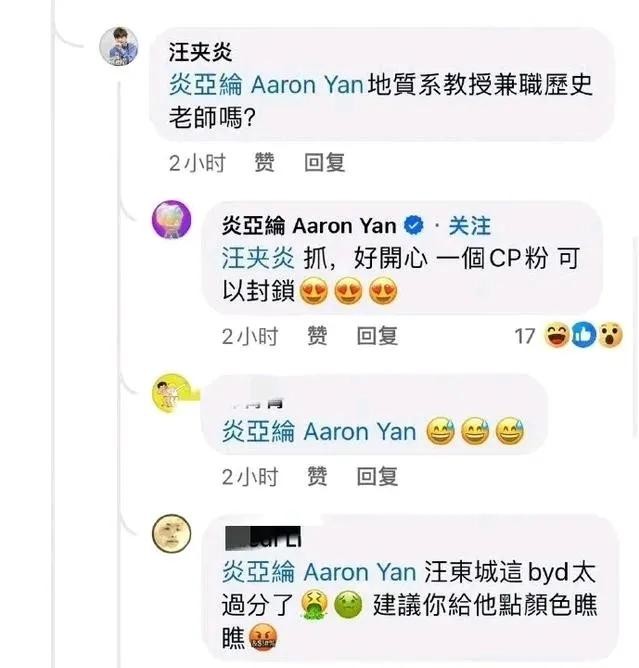Click the 汪夹炎 commenter name
The image size is (639, 668).
[200, 52]
